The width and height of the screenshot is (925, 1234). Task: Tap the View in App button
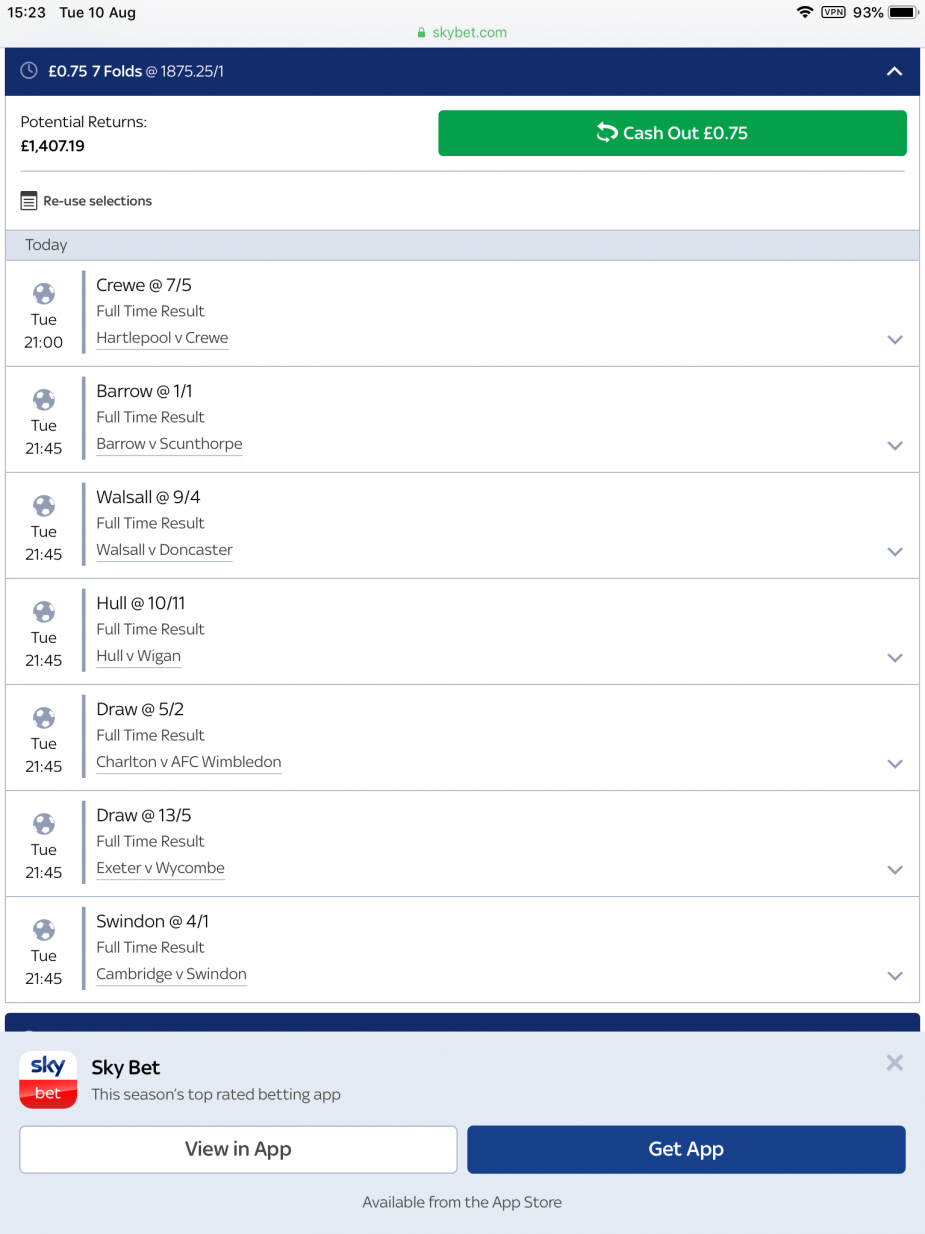coord(238,1149)
